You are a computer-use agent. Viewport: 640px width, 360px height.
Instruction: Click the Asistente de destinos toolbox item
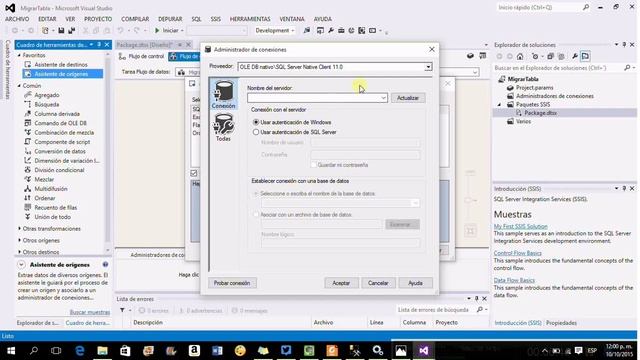point(61,64)
